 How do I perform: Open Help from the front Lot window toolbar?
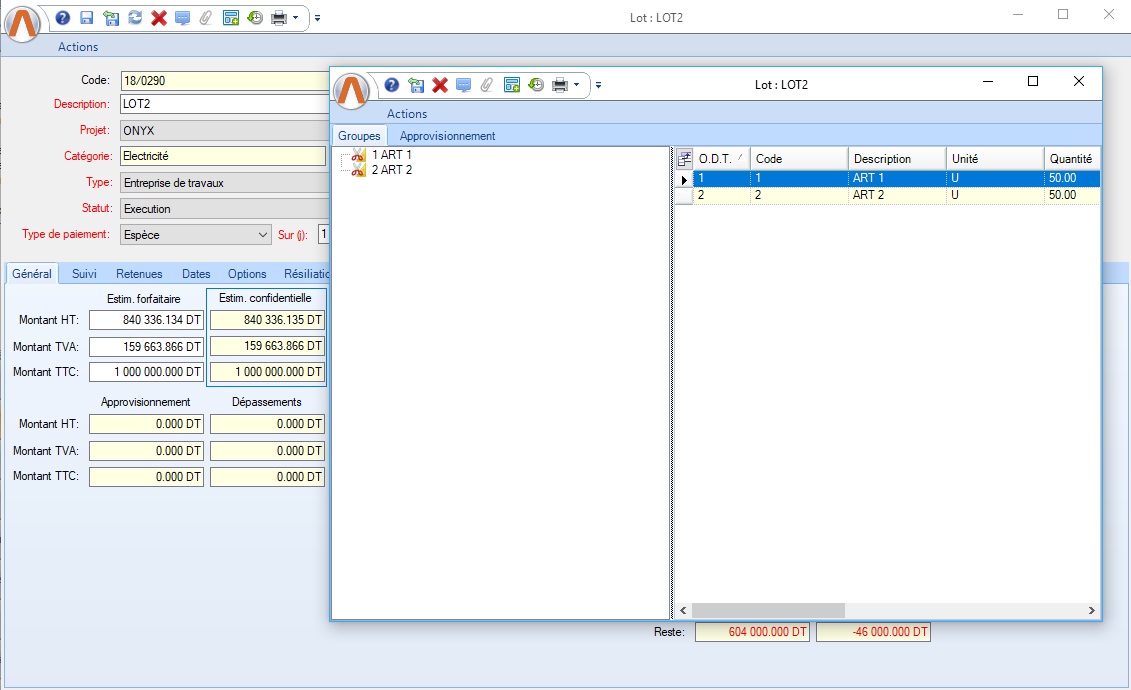point(392,85)
